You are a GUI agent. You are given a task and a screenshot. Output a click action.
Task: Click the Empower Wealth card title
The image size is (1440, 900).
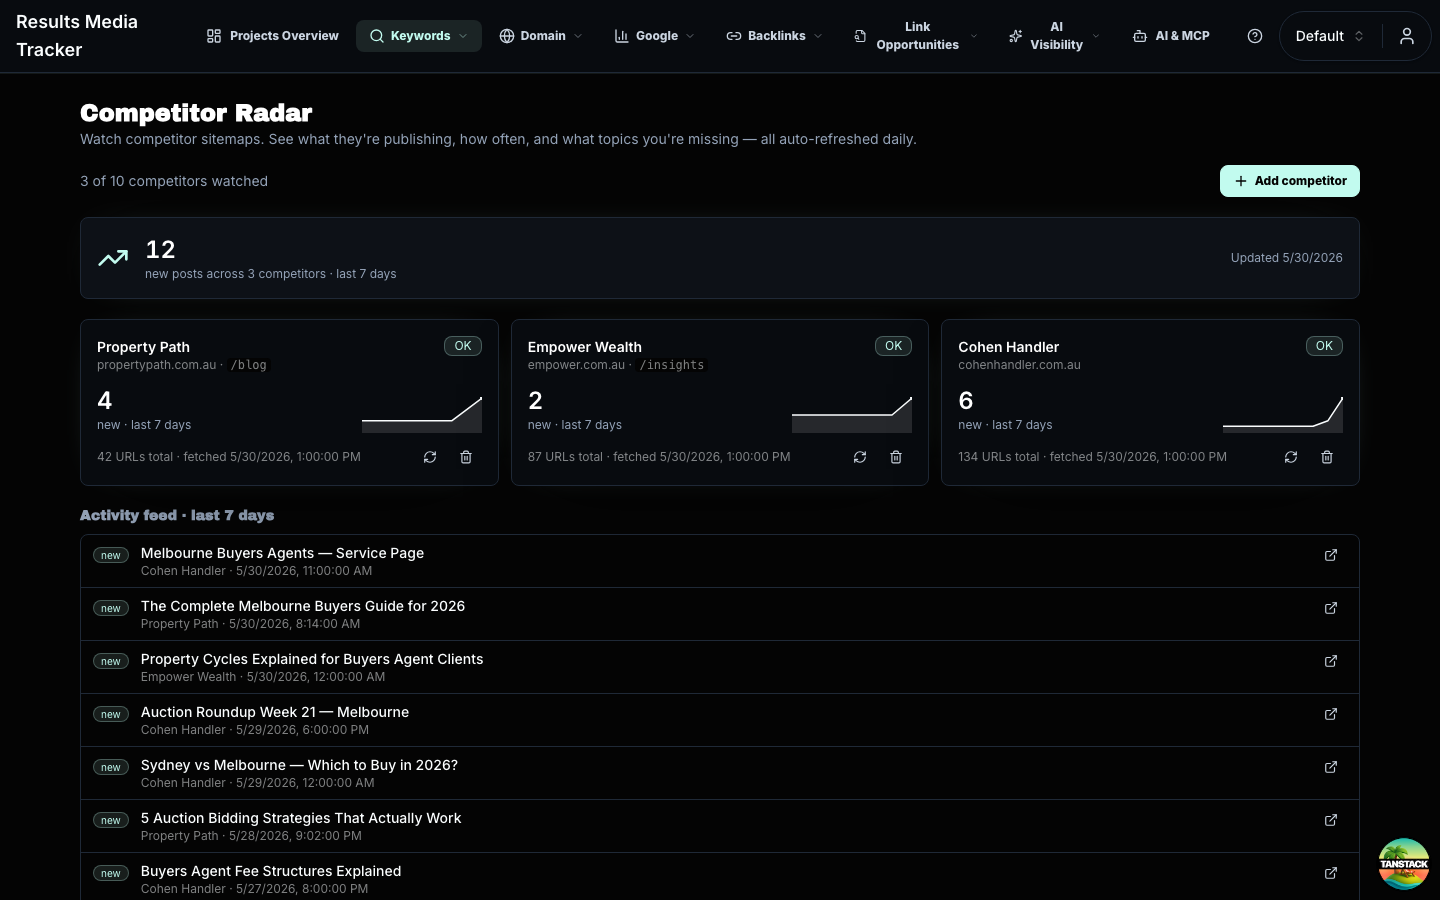pos(585,347)
